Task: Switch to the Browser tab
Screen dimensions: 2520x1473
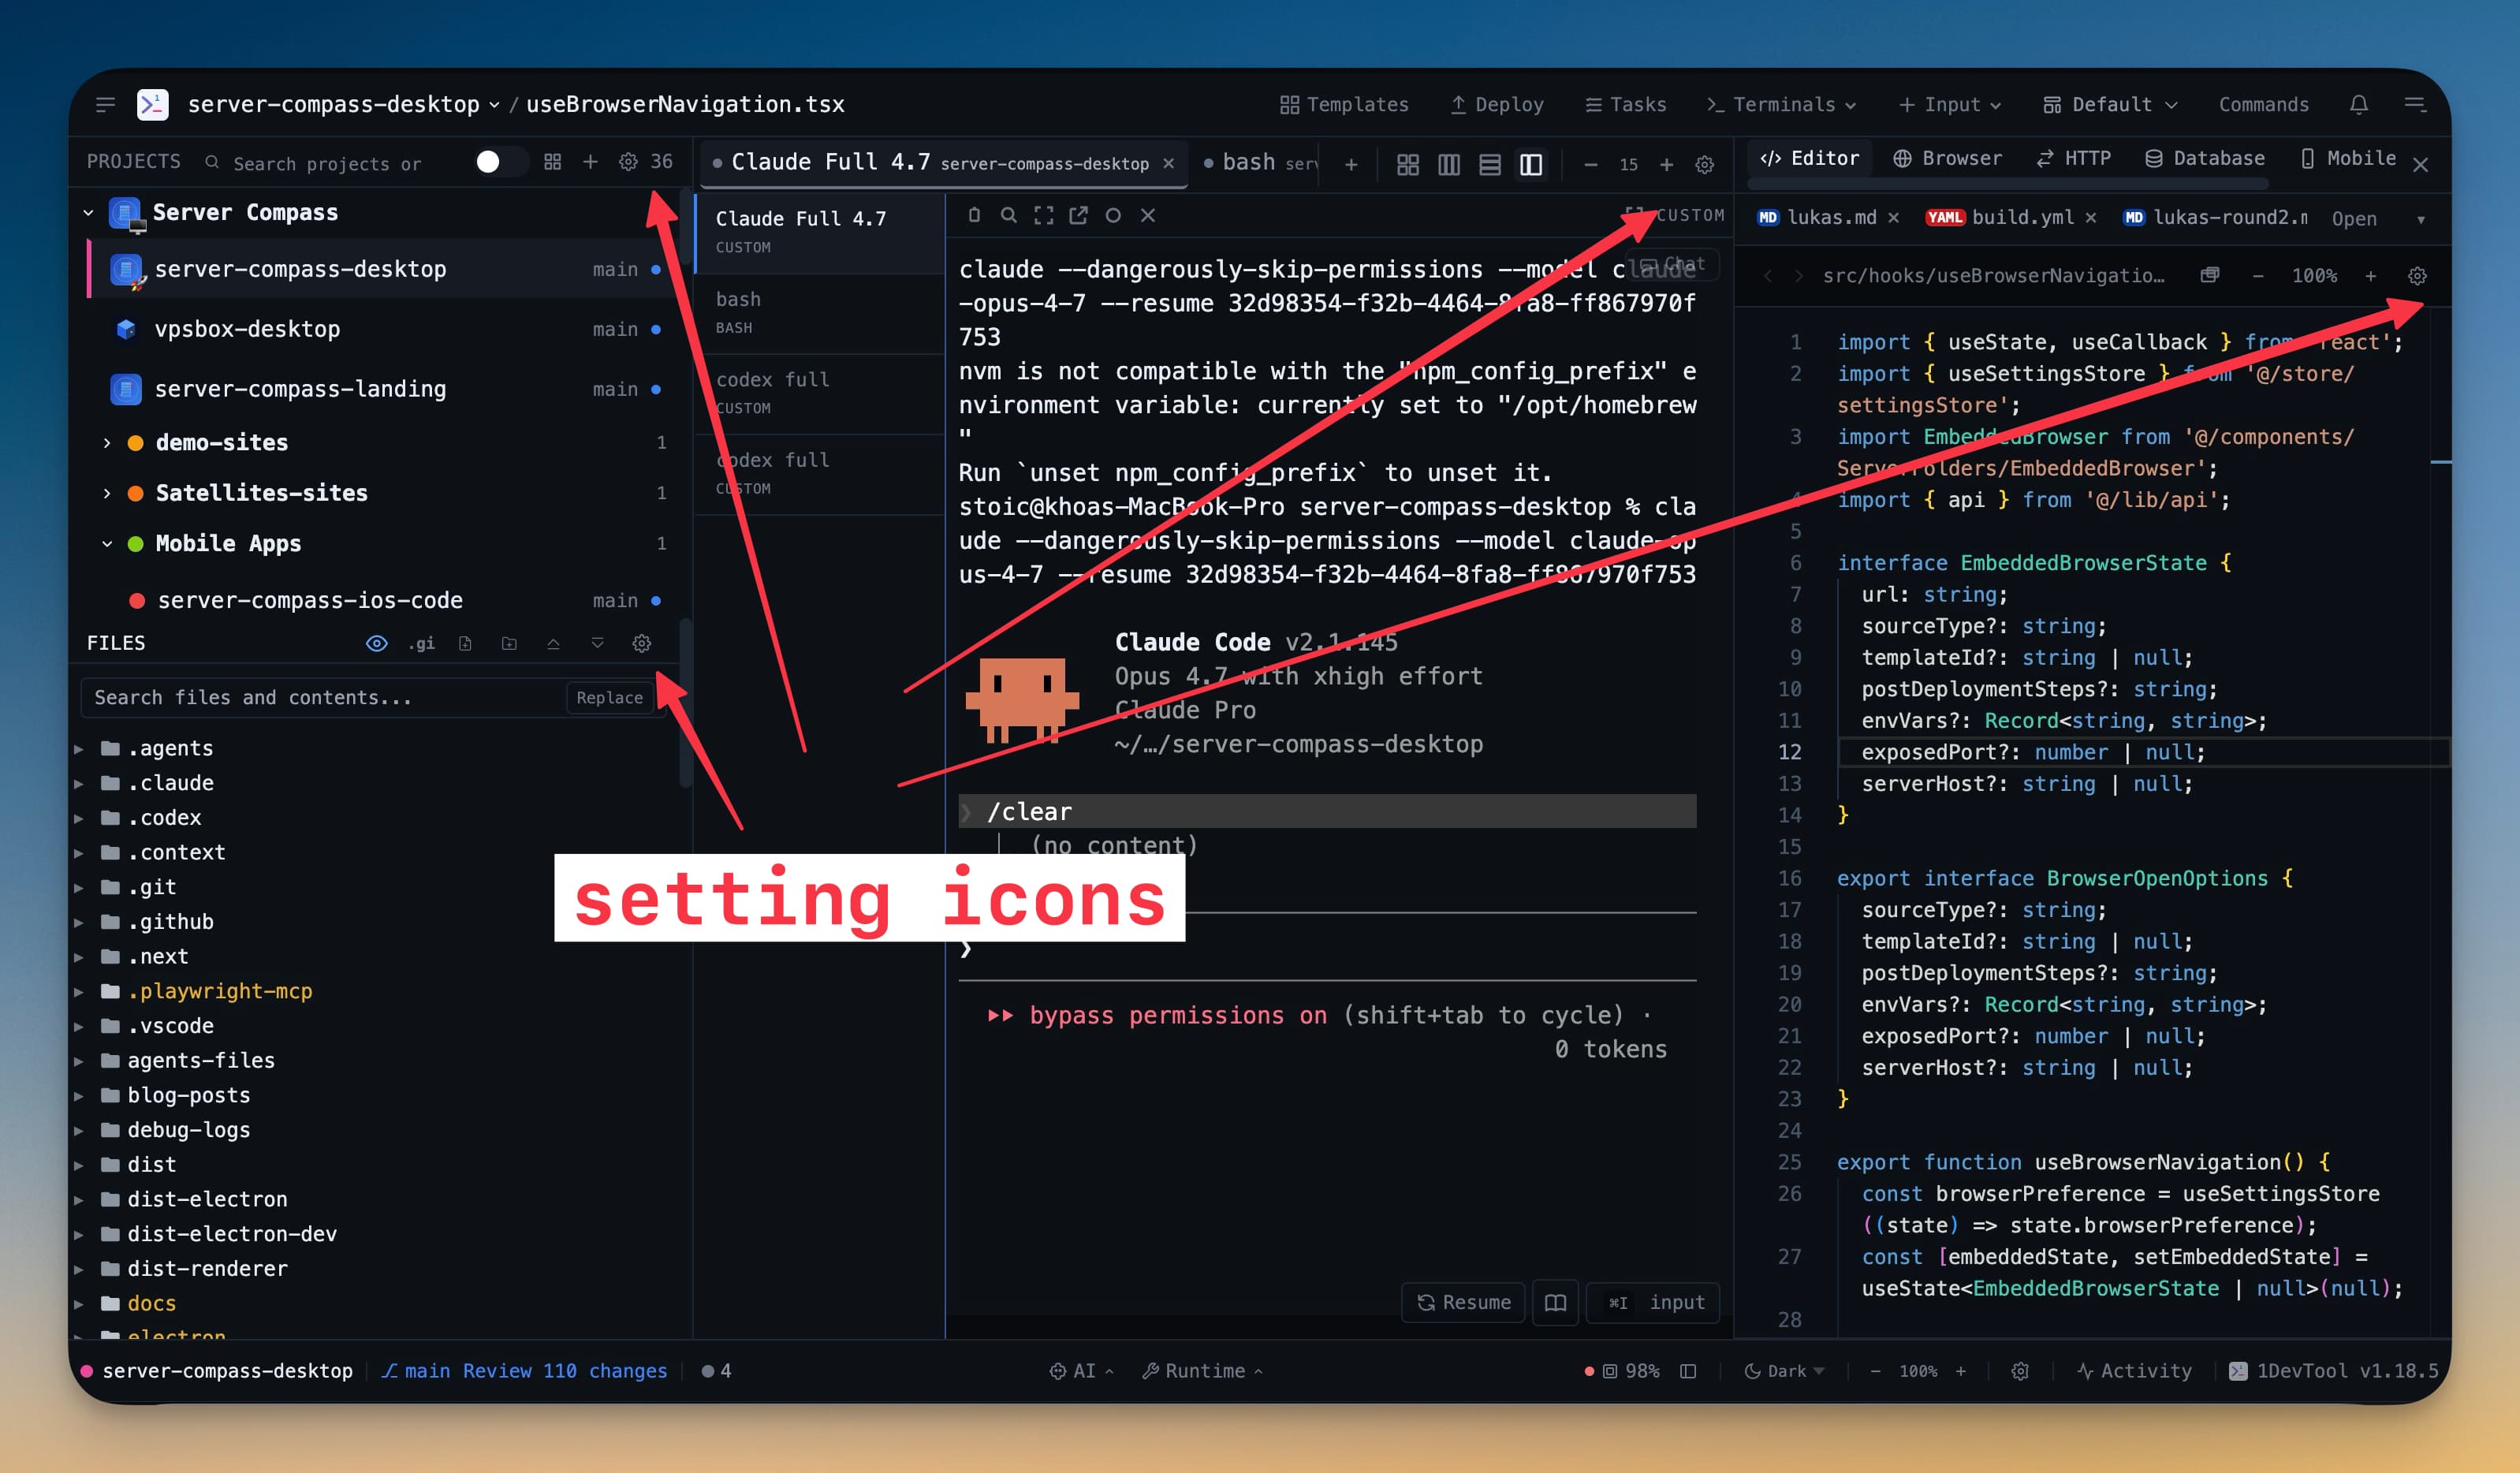Action: point(1947,159)
